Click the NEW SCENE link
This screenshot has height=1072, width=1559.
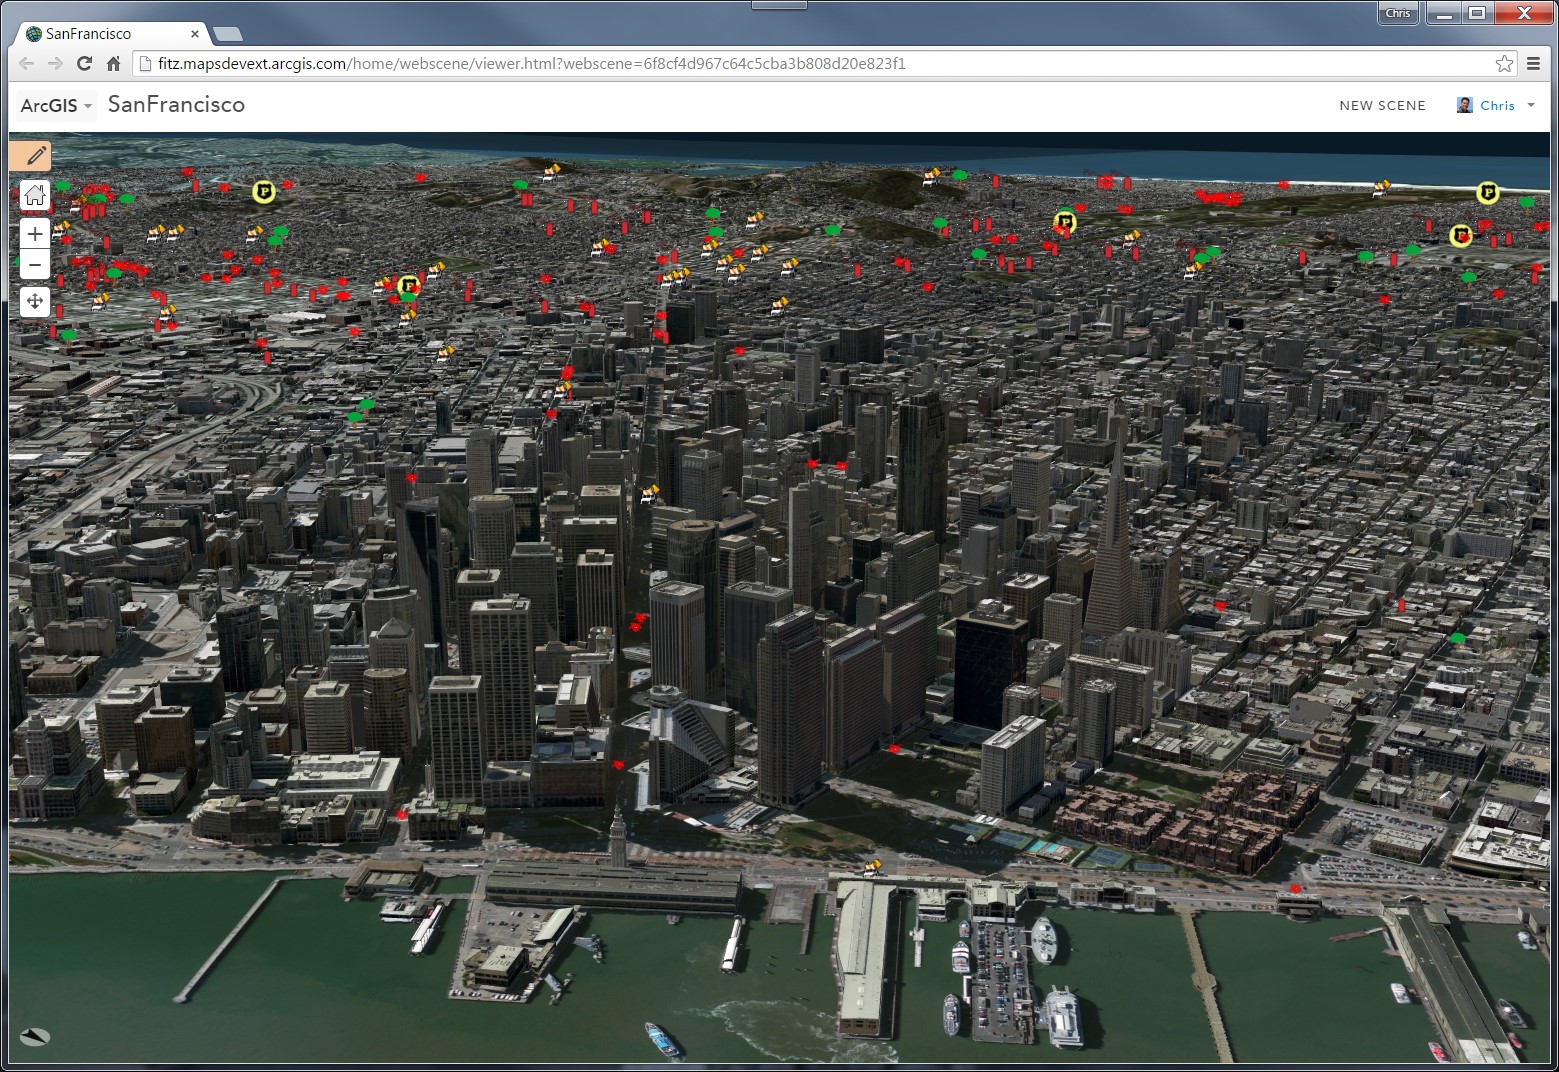1382,105
